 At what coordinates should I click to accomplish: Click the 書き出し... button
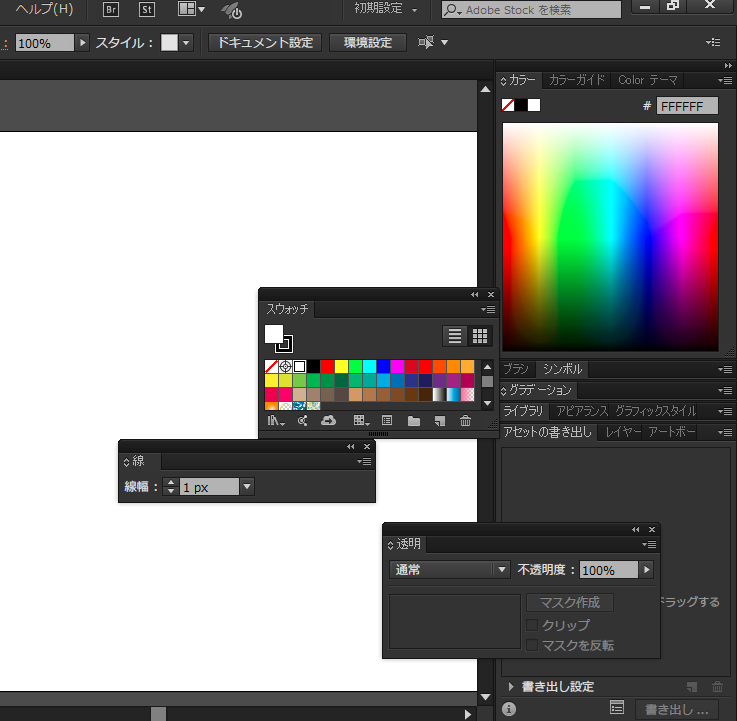(676, 709)
